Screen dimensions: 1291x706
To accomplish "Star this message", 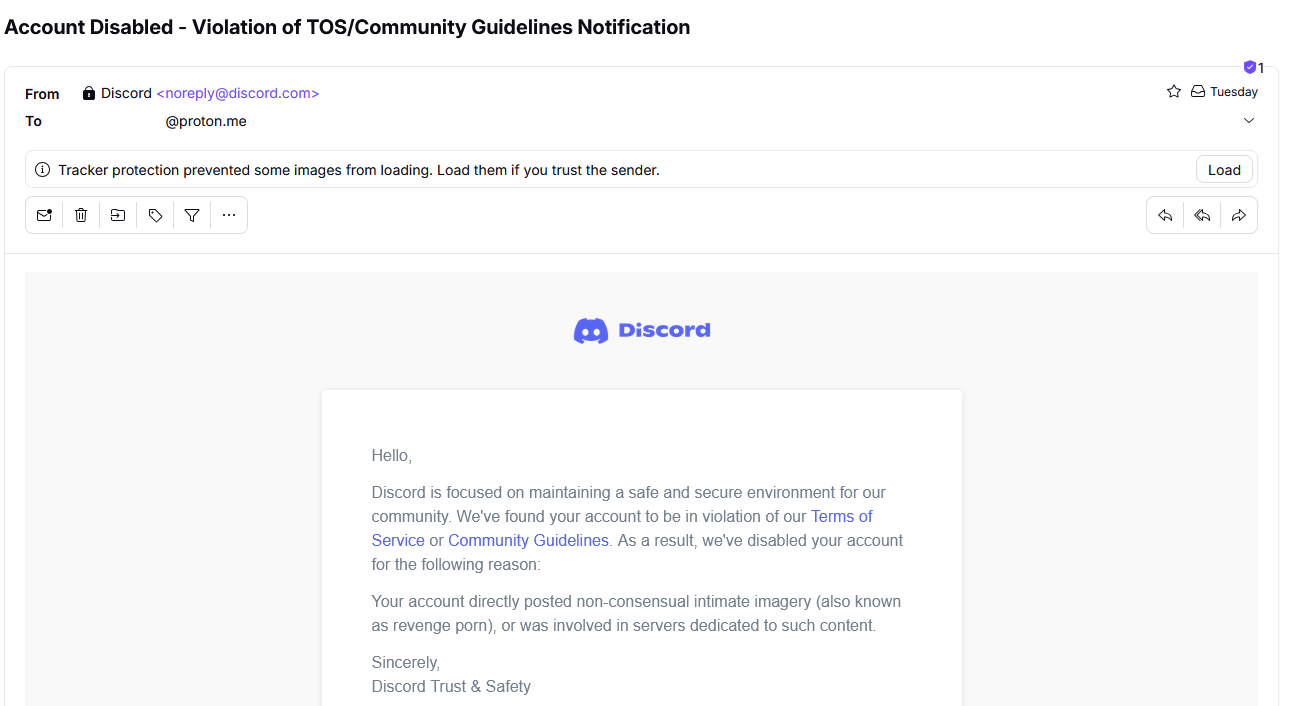I will pyautogui.click(x=1174, y=92).
